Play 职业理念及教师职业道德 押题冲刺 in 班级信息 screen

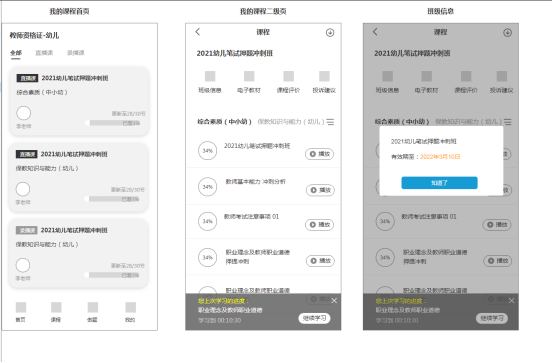pyautogui.click(x=498, y=261)
